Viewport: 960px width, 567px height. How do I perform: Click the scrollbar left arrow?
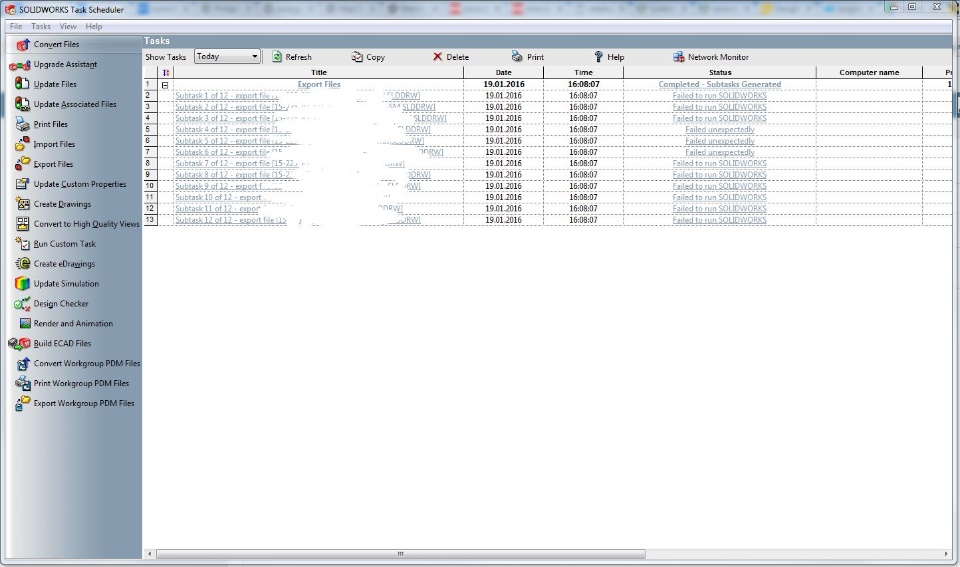(x=149, y=554)
